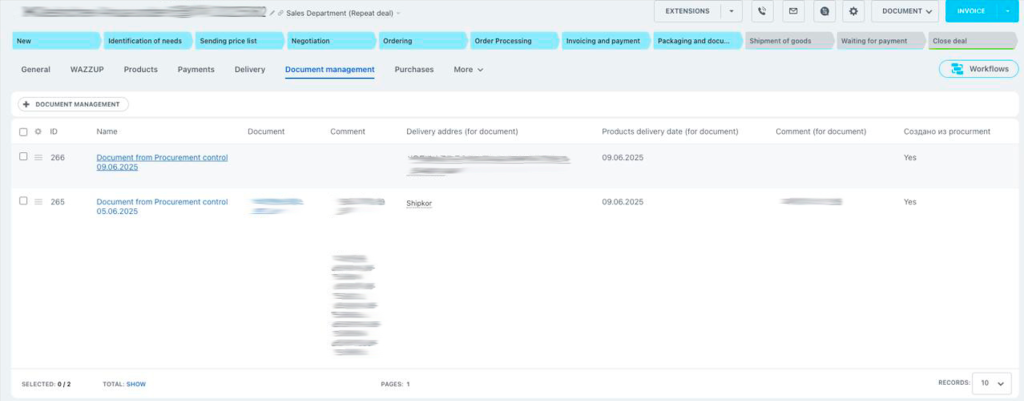Open row menu for record 265

point(39,202)
